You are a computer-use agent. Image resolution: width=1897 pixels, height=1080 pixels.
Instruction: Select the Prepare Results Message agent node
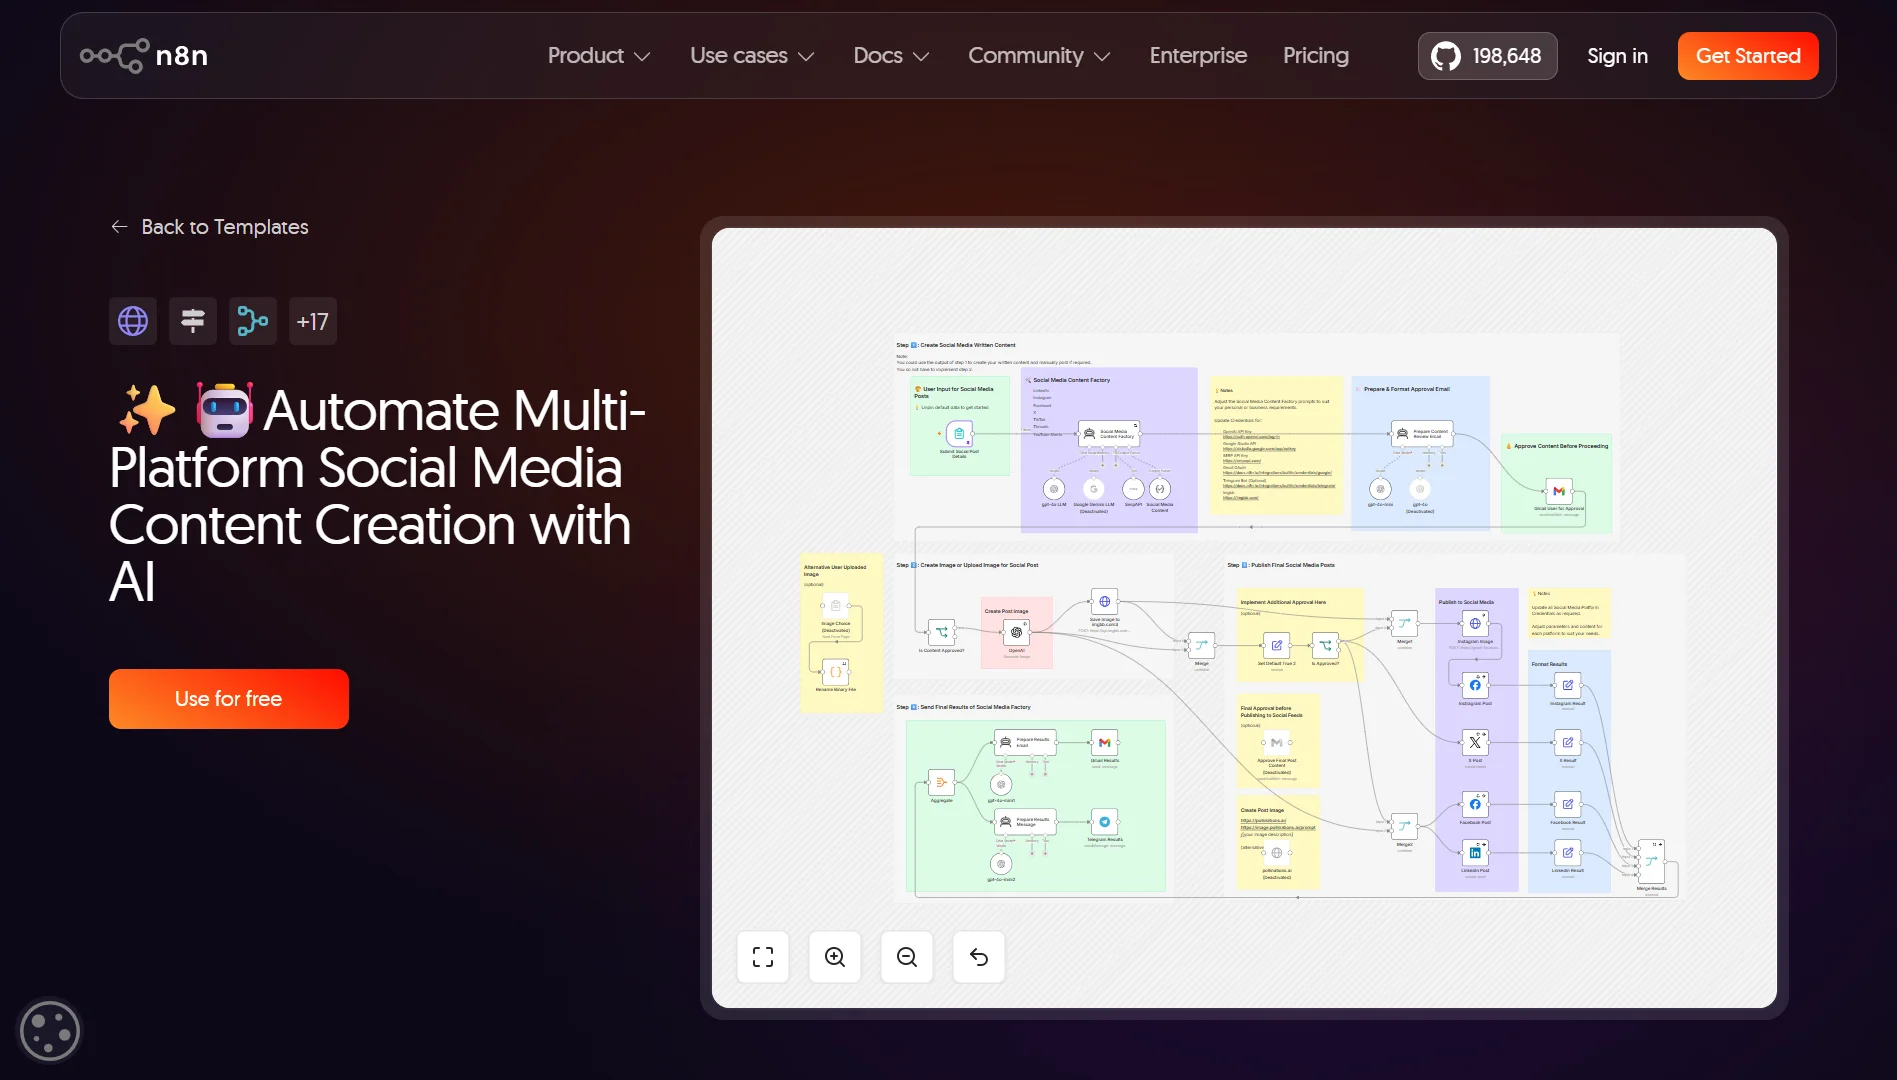pos(1025,822)
